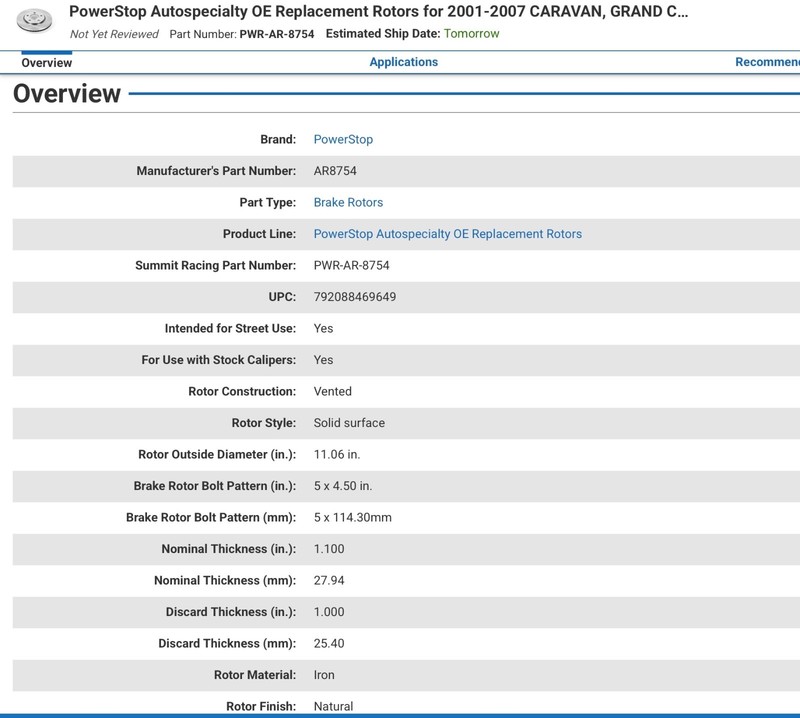
Task: Select Summit Racing part number value PWR-AR-8754
Action: click(x=351, y=265)
